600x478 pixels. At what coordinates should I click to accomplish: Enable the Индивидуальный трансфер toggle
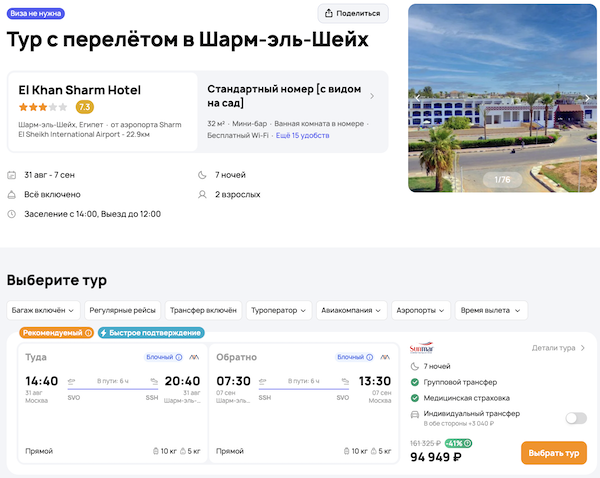click(575, 418)
